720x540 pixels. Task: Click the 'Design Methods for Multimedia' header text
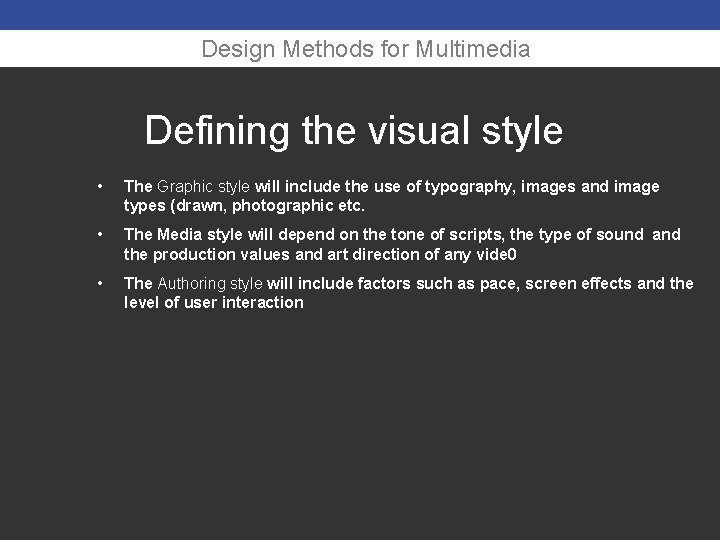tap(366, 49)
